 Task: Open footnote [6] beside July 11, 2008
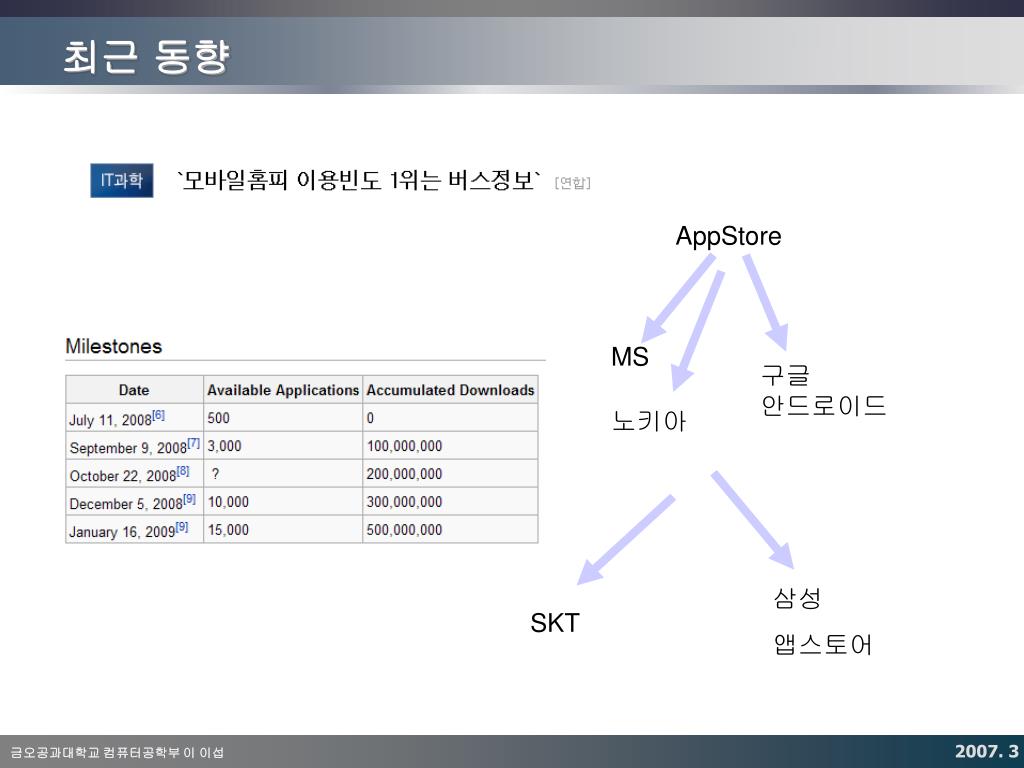159,415
